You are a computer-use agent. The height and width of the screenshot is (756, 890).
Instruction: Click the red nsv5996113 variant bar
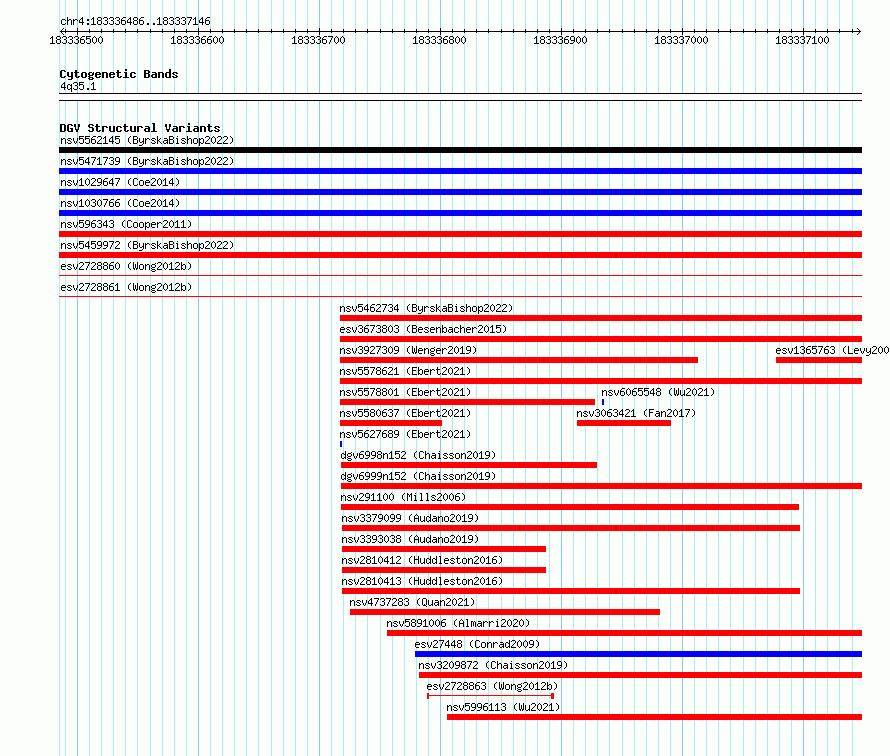pos(654,717)
